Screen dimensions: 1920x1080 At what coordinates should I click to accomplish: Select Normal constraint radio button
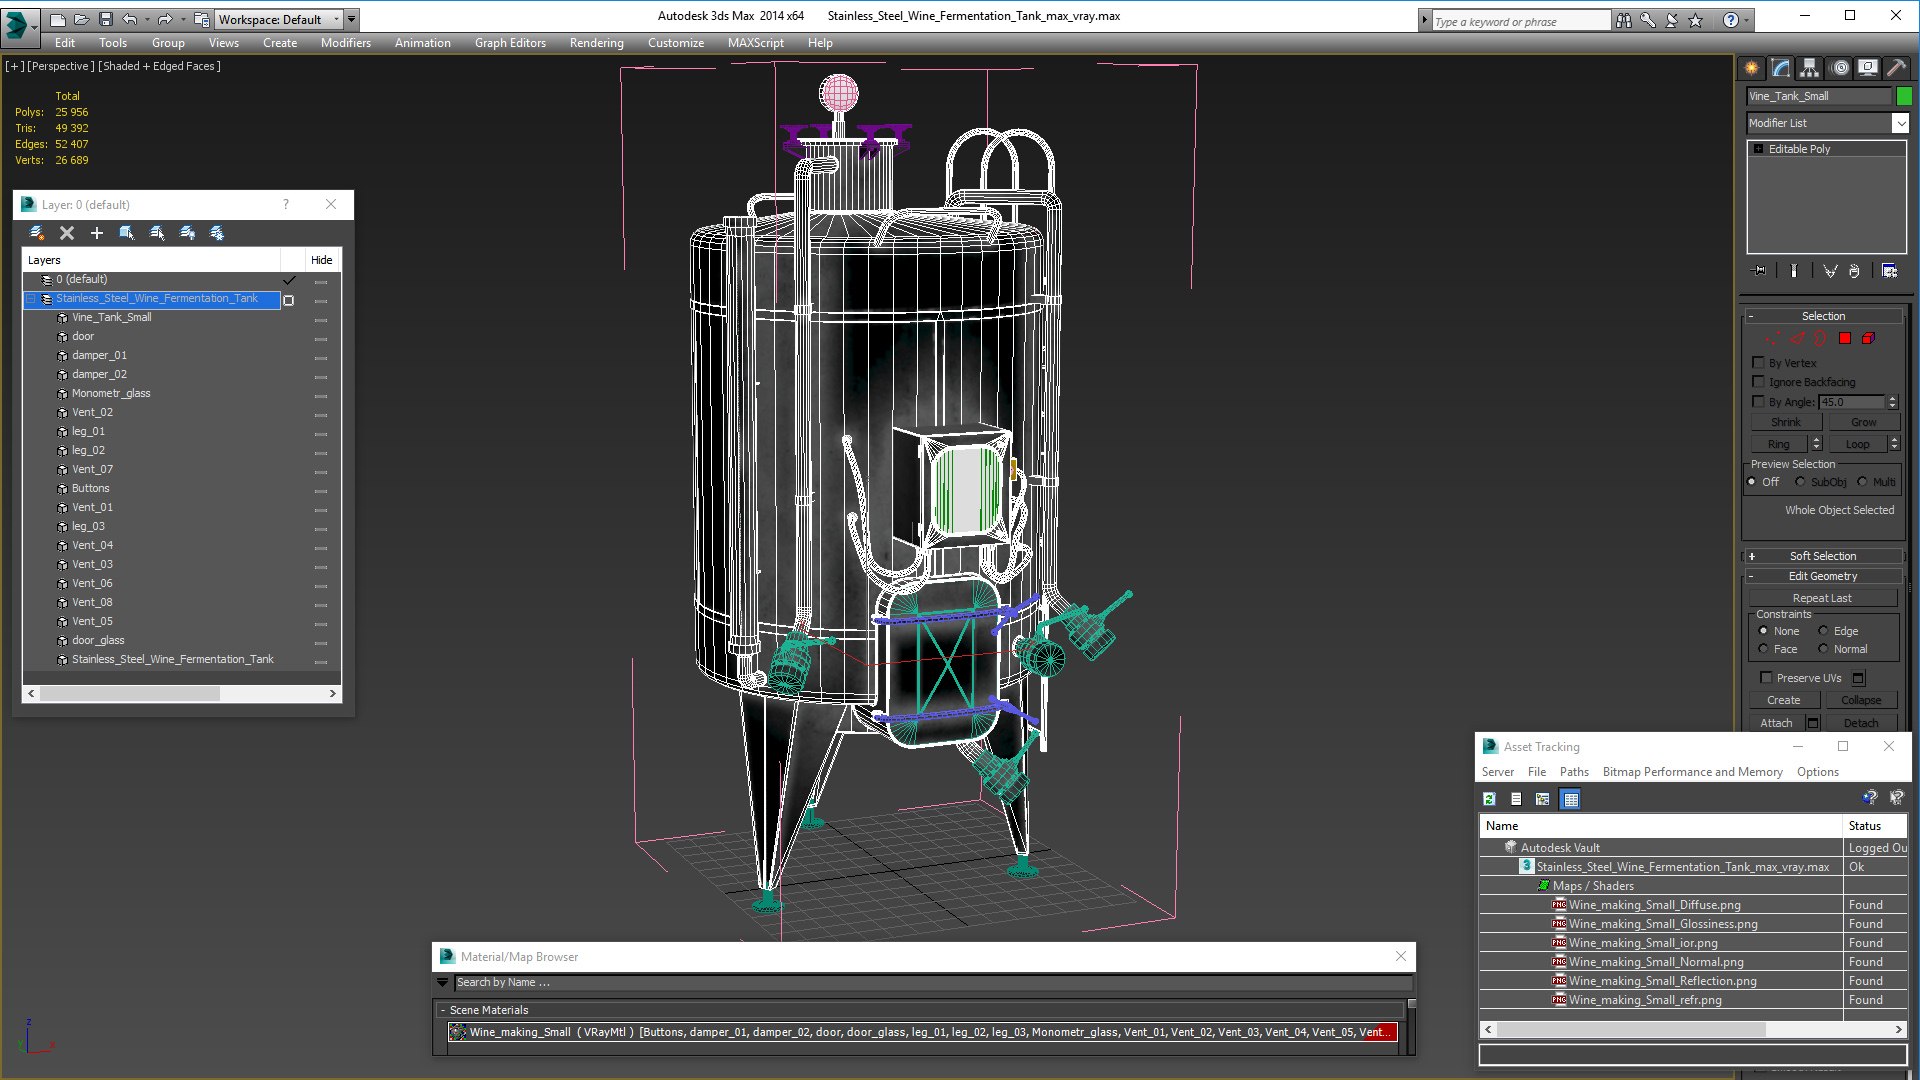[1823, 649]
